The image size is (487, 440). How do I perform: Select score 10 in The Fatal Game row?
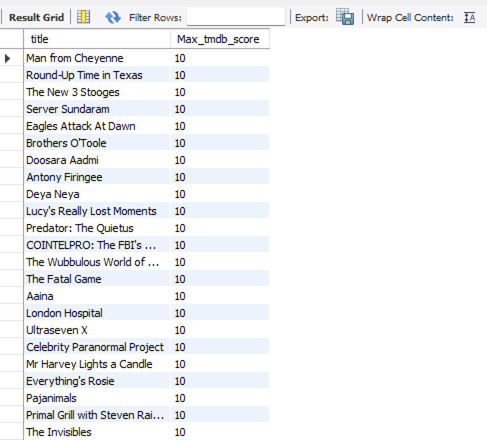220,279
